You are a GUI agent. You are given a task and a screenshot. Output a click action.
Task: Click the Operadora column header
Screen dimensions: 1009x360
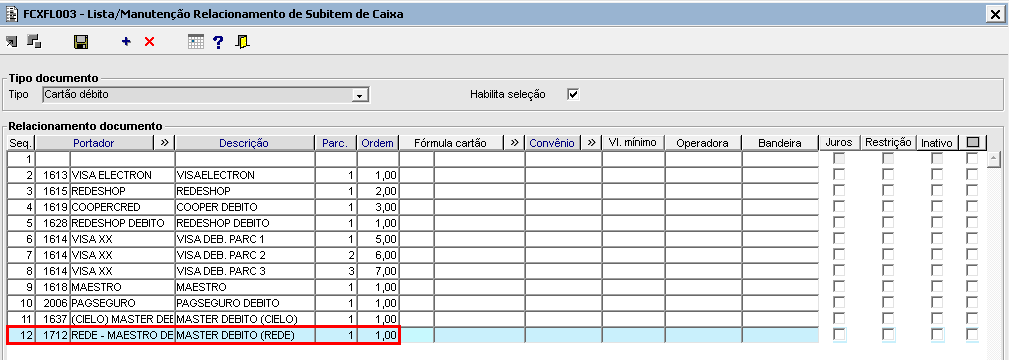(x=703, y=142)
